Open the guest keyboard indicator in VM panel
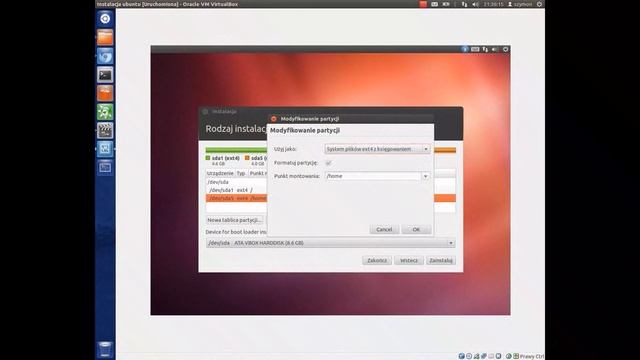 (x=475, y=49)
